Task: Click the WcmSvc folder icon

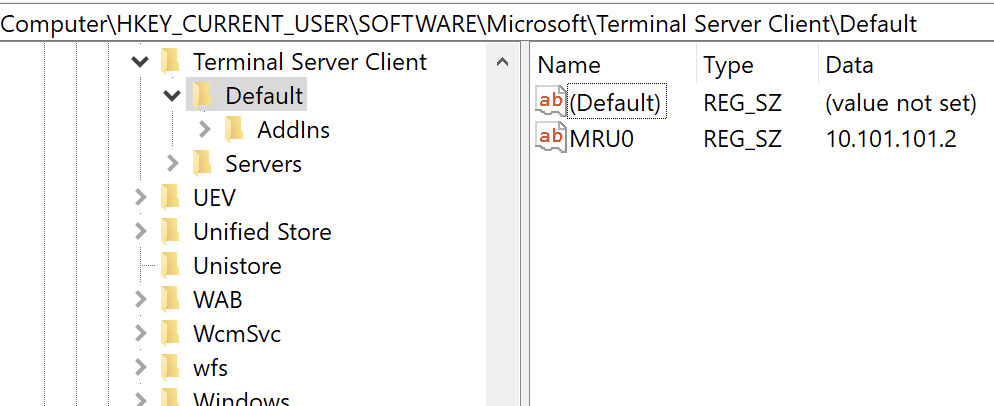Action: pos(170,333)
